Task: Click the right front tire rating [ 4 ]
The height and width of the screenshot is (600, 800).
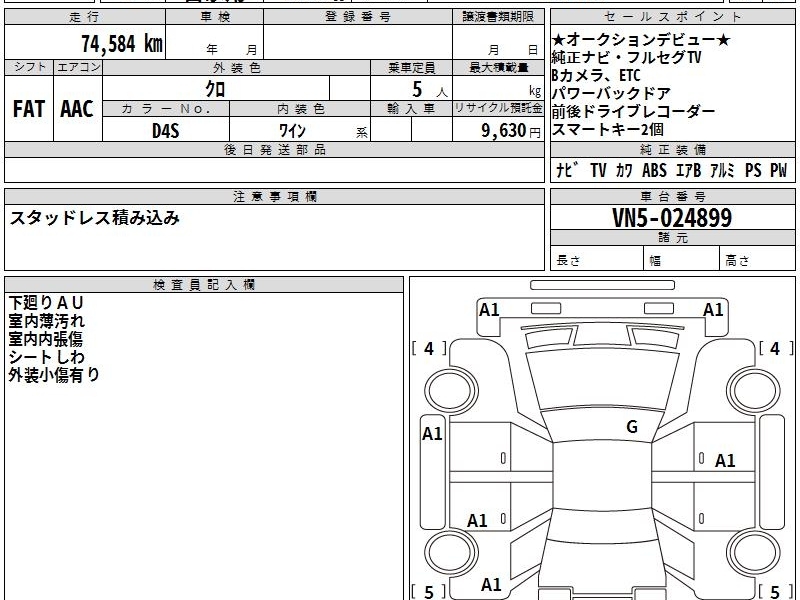Action: pyautogui.click(x=776, y=348)
